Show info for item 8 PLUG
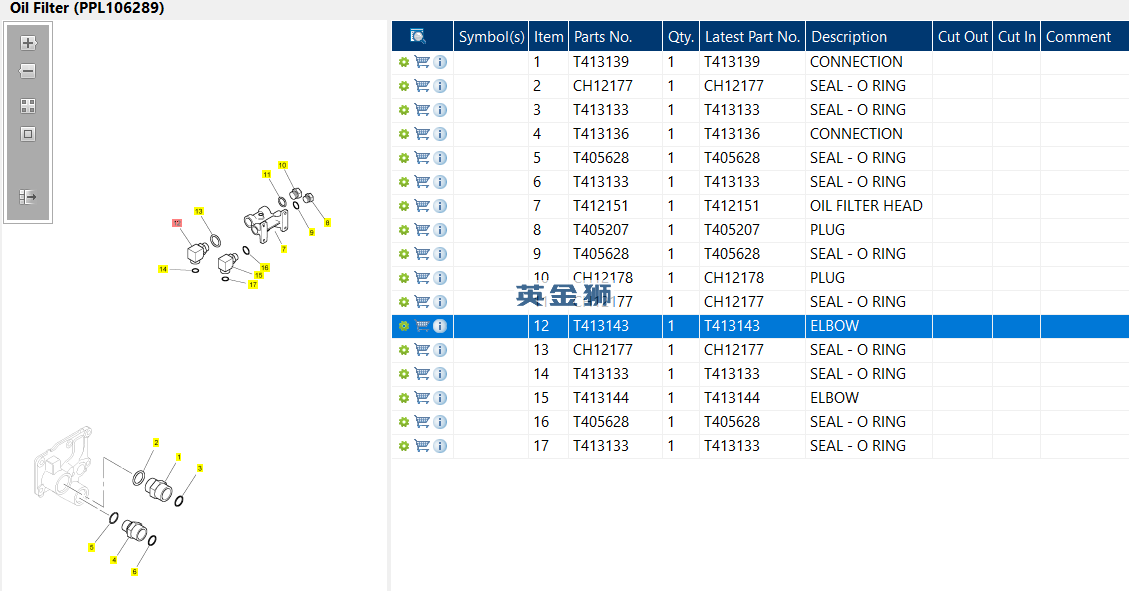This screenshot has width=1129, height=591. pyautogui.click(x=440, y=230)
